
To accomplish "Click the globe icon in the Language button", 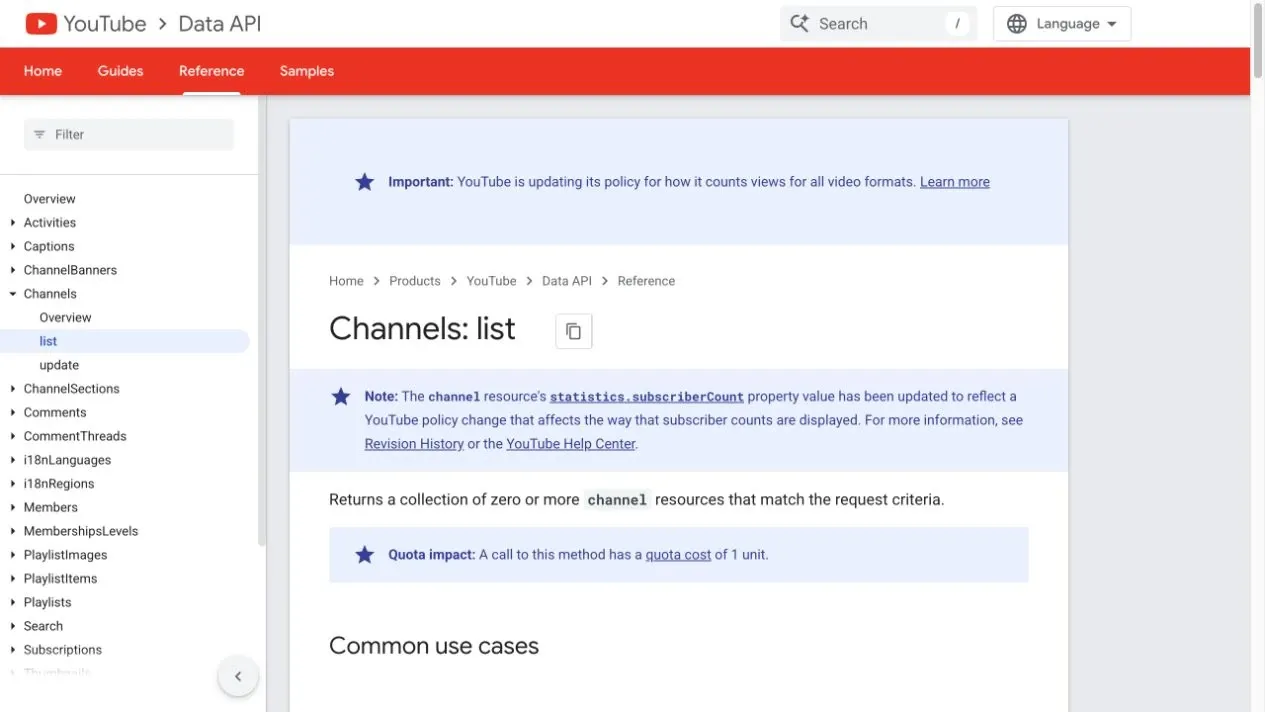I will tap(1017, 24).
